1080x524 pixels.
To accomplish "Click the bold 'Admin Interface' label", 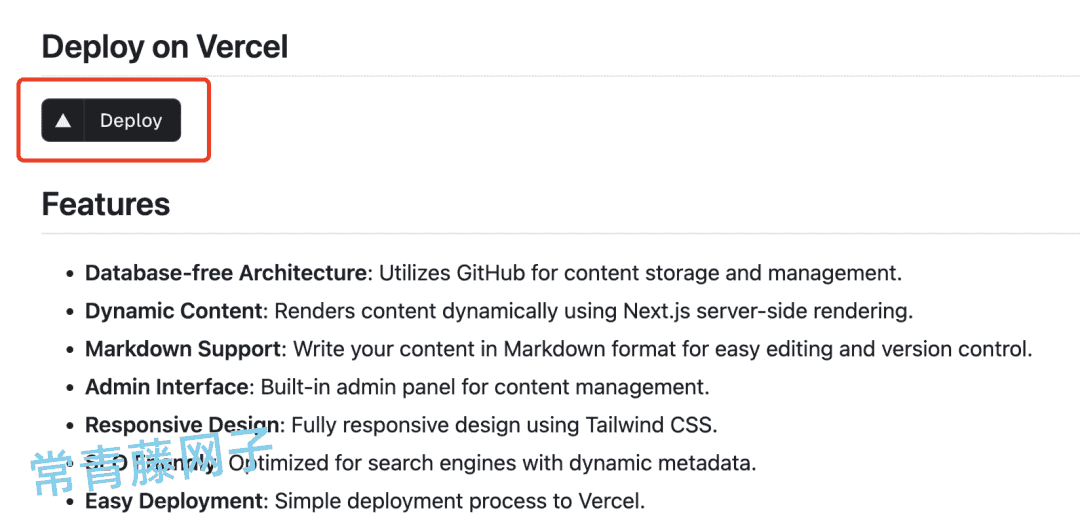I will coord(167,387).
